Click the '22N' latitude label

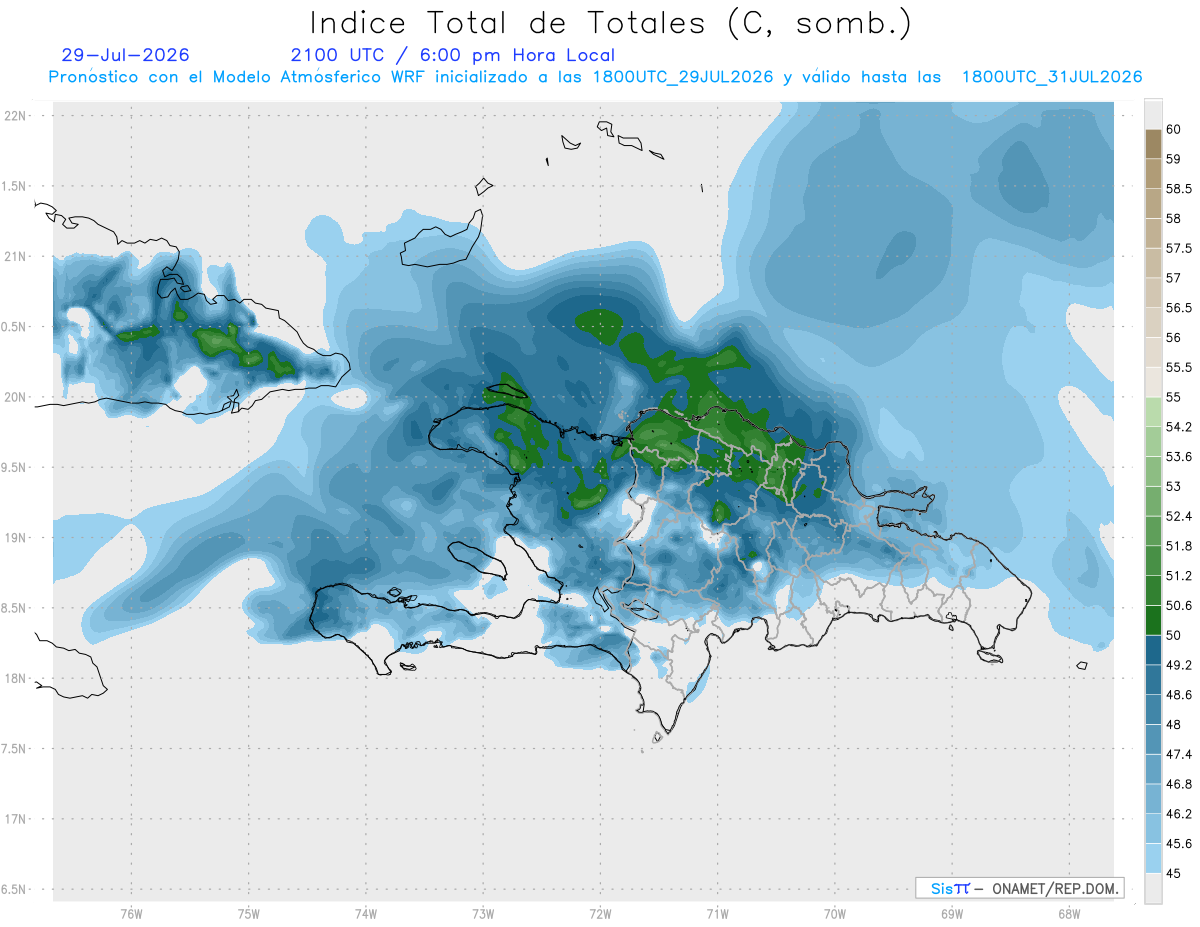(x=17, y=116)
